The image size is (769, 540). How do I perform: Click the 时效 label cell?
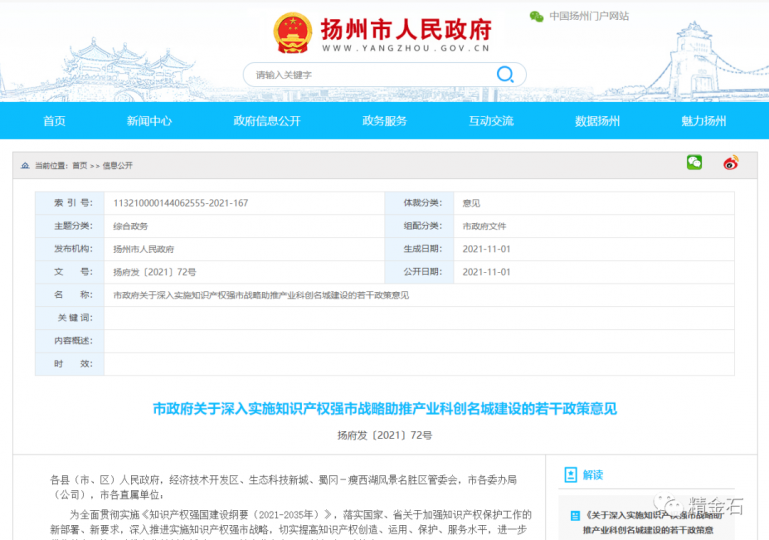tap(70, 364)
